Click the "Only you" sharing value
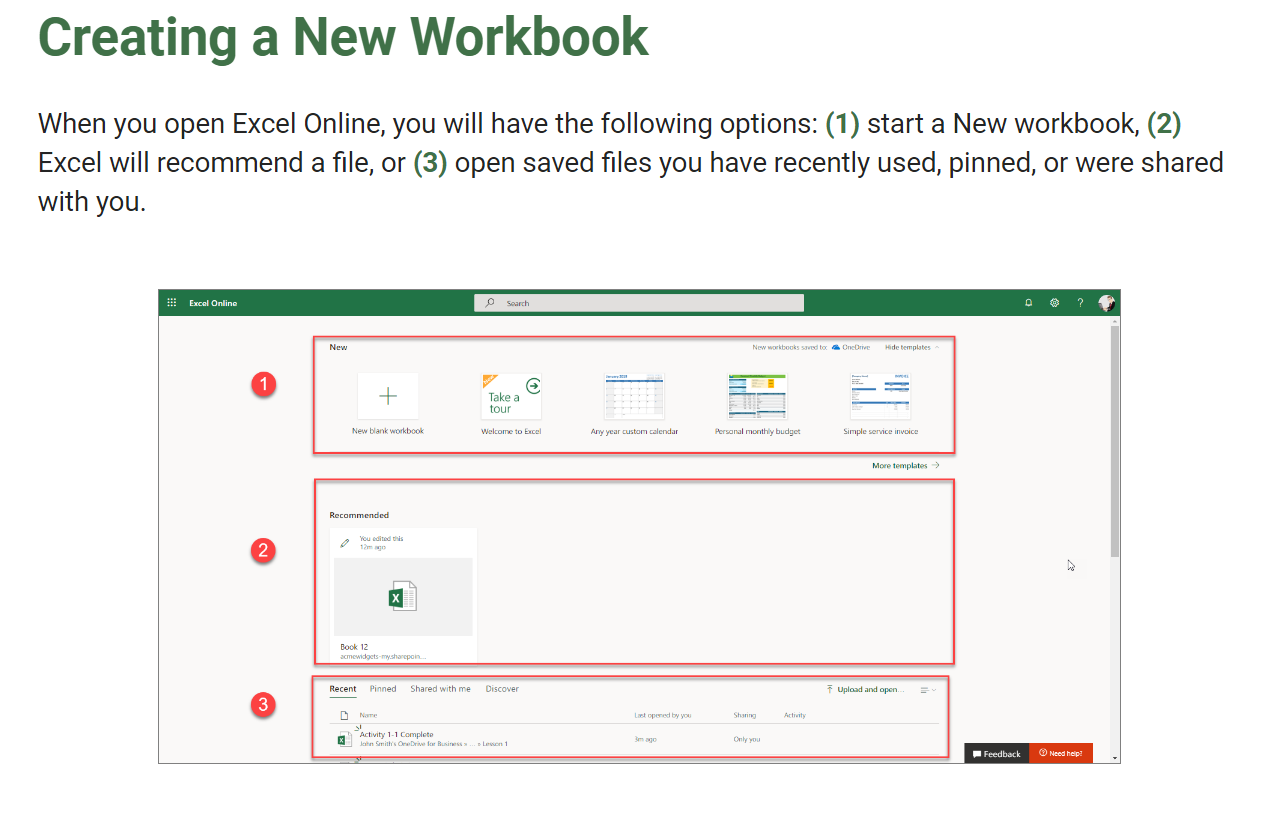Image resolution: width=1279 pixels, height=815 pixels. click(x=747, y=739)
